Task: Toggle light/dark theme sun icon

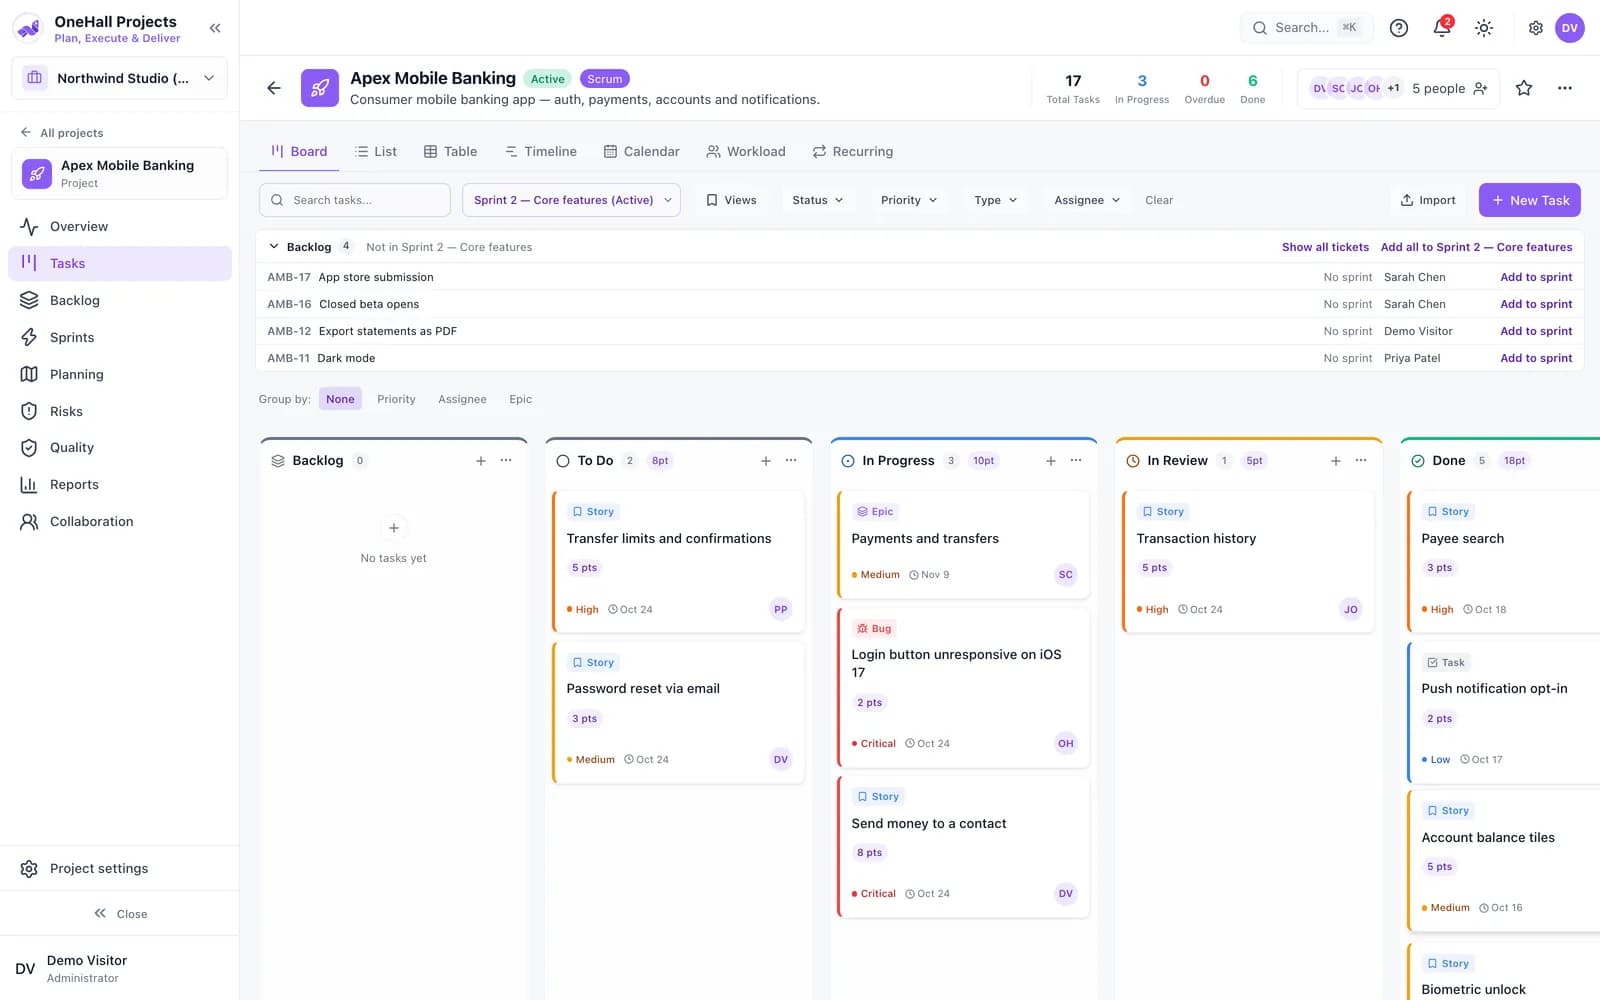Action: [x=1484, y=28]
